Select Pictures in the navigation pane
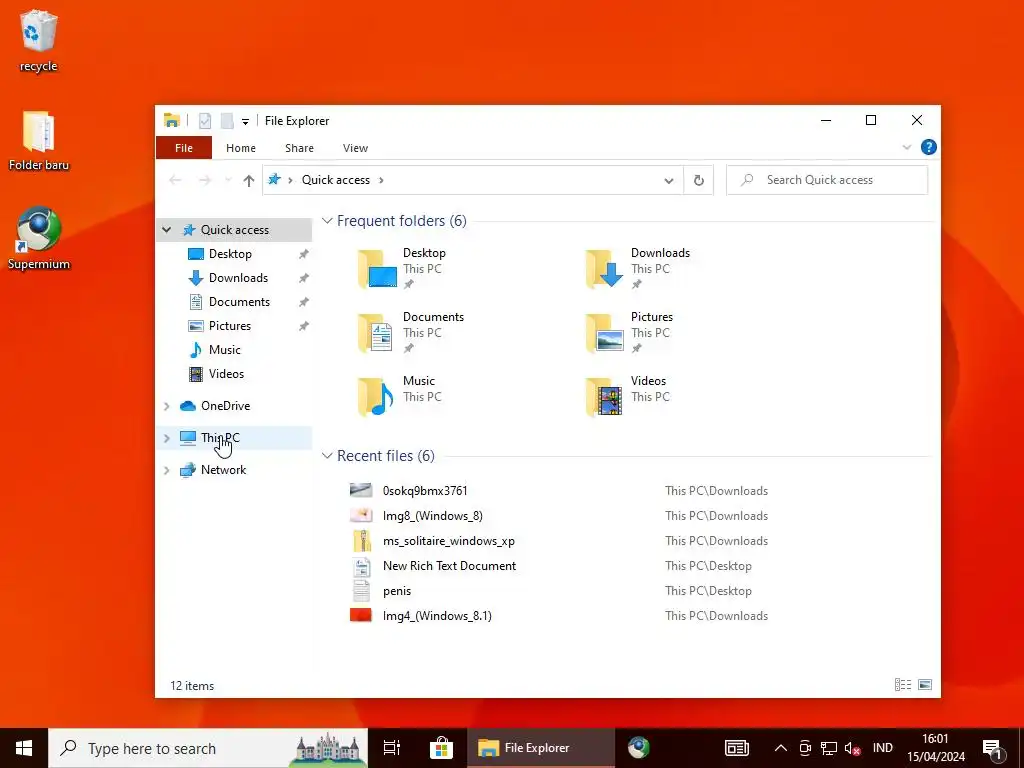Viewport: 1024px width, 768px height. tap(229, 326)
